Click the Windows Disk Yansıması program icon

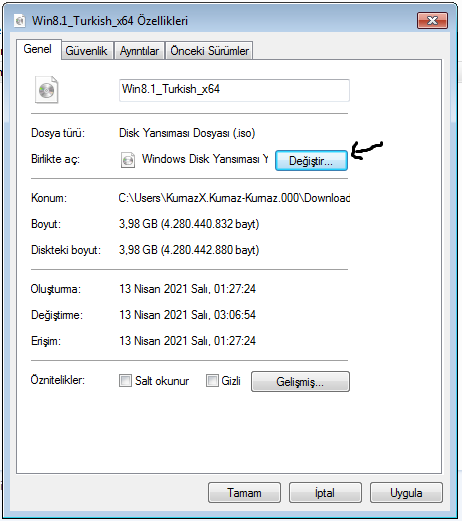coord(128,160)
